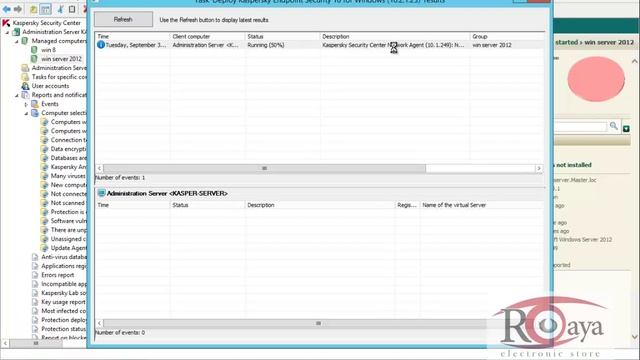Click the search magnifier icon in background pane
The height and width of the screenshot is (360, 640).
point(613,126)
